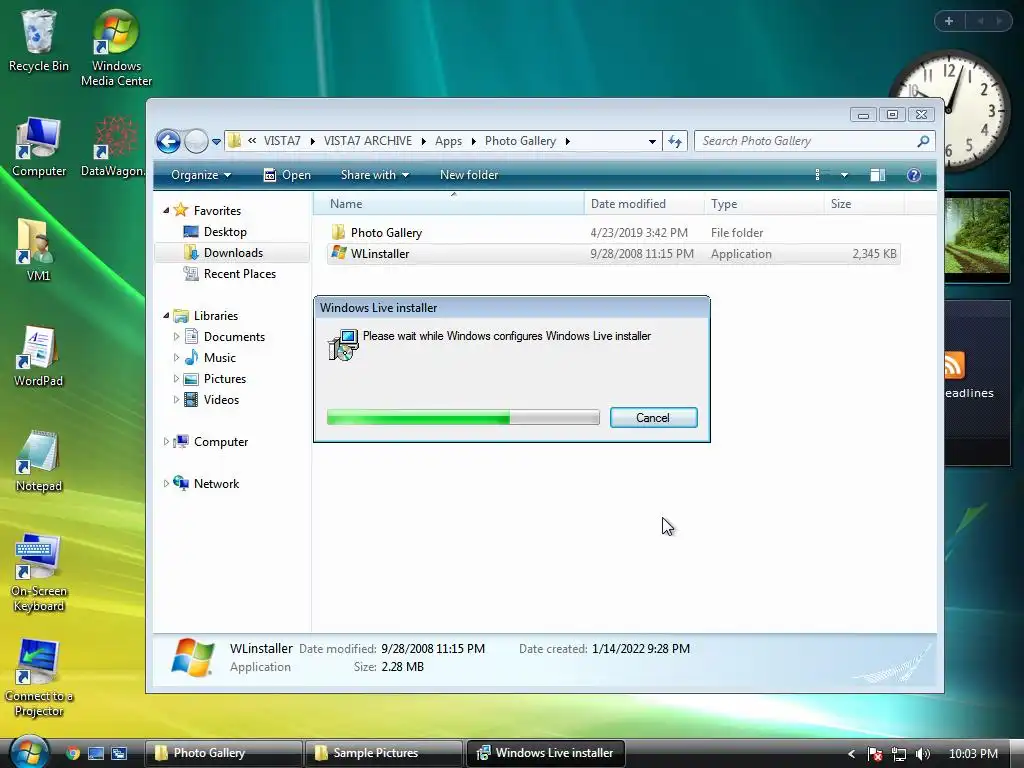Click the network tray icon

click(x=899, y=754)
